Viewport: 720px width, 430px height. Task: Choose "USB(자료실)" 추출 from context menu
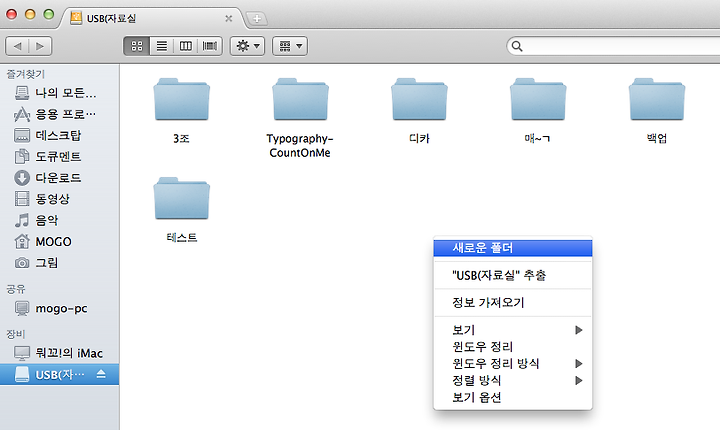513,275
